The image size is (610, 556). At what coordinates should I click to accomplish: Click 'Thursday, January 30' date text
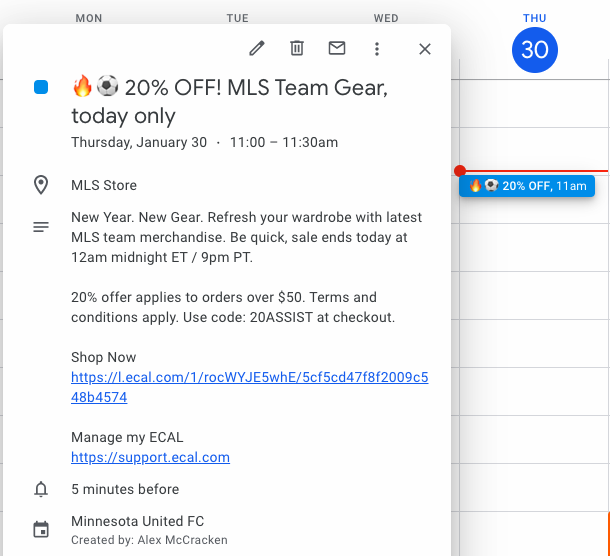click(x=139, y=142)
